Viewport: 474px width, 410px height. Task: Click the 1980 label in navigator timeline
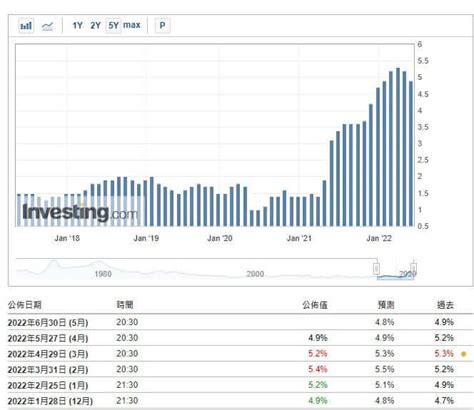click(103, 274)
